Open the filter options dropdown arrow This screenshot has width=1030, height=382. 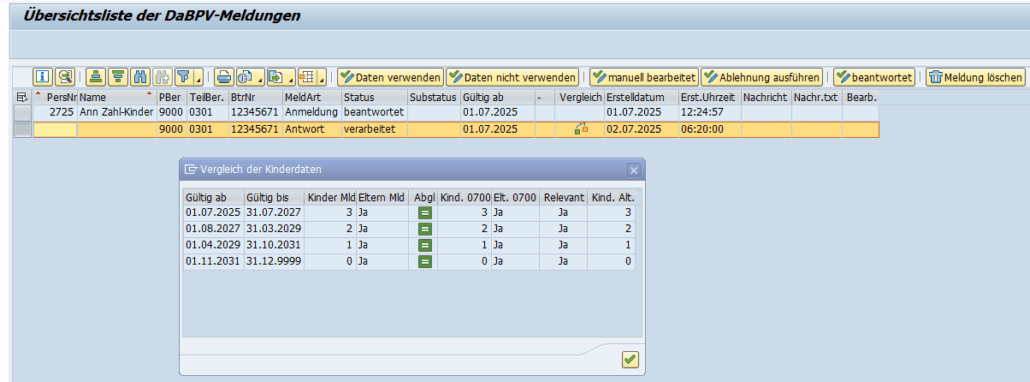[198, 77]
